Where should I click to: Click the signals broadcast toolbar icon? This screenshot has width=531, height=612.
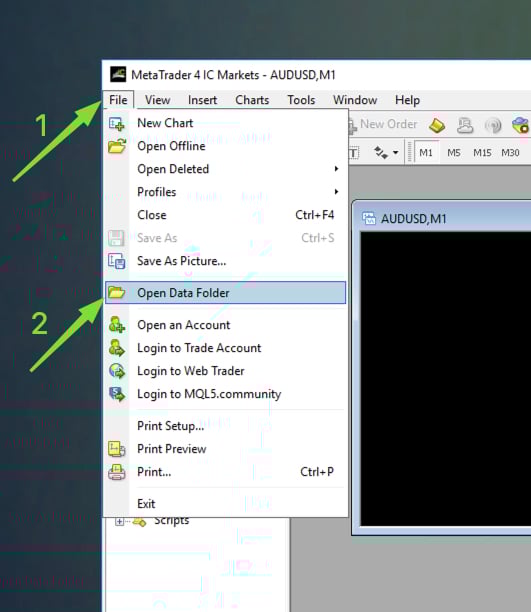[493, 125]
